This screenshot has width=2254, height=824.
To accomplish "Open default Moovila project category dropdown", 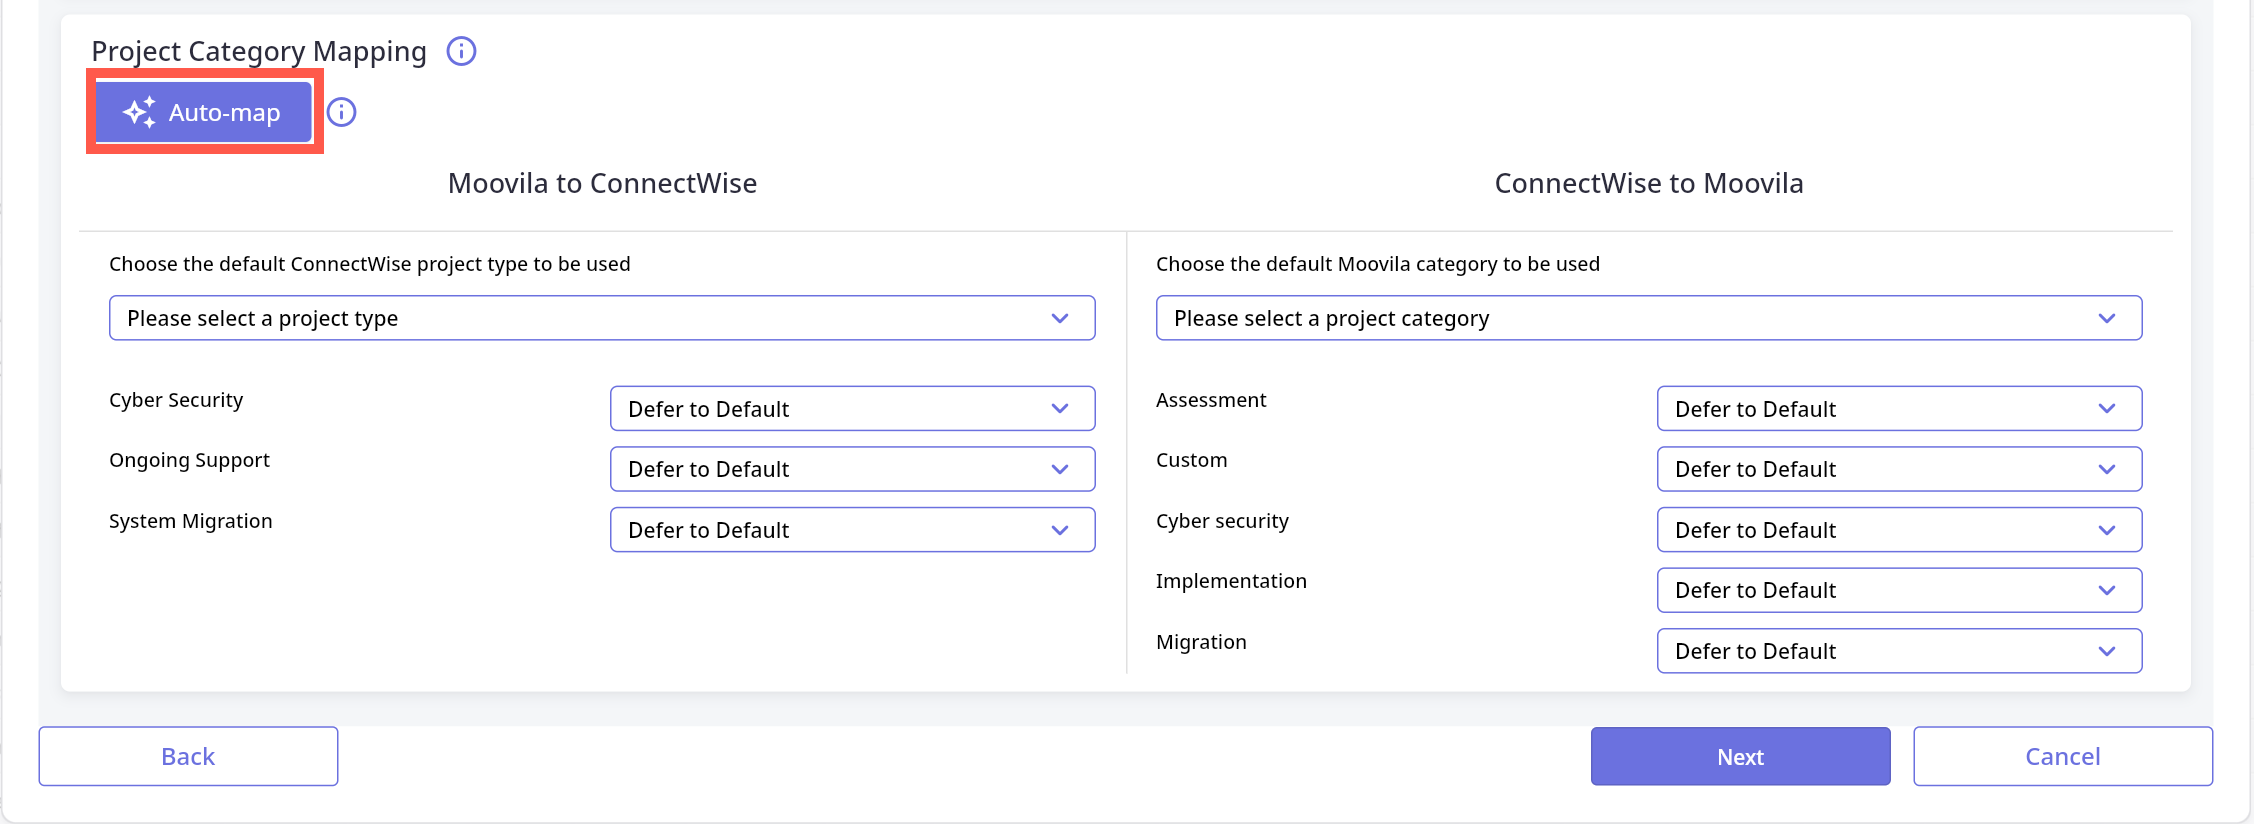I will pyautogui.click(x=1648, y=318).
